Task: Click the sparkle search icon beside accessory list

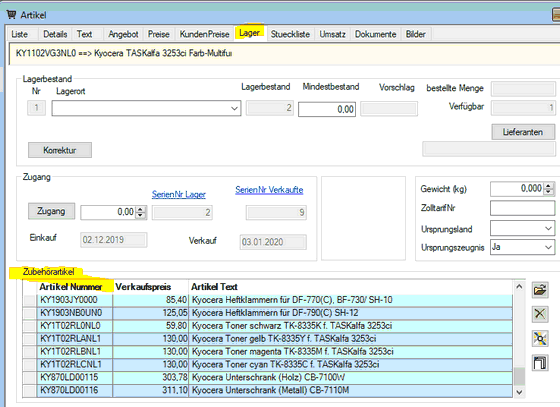Action: [x=540, y=338]
